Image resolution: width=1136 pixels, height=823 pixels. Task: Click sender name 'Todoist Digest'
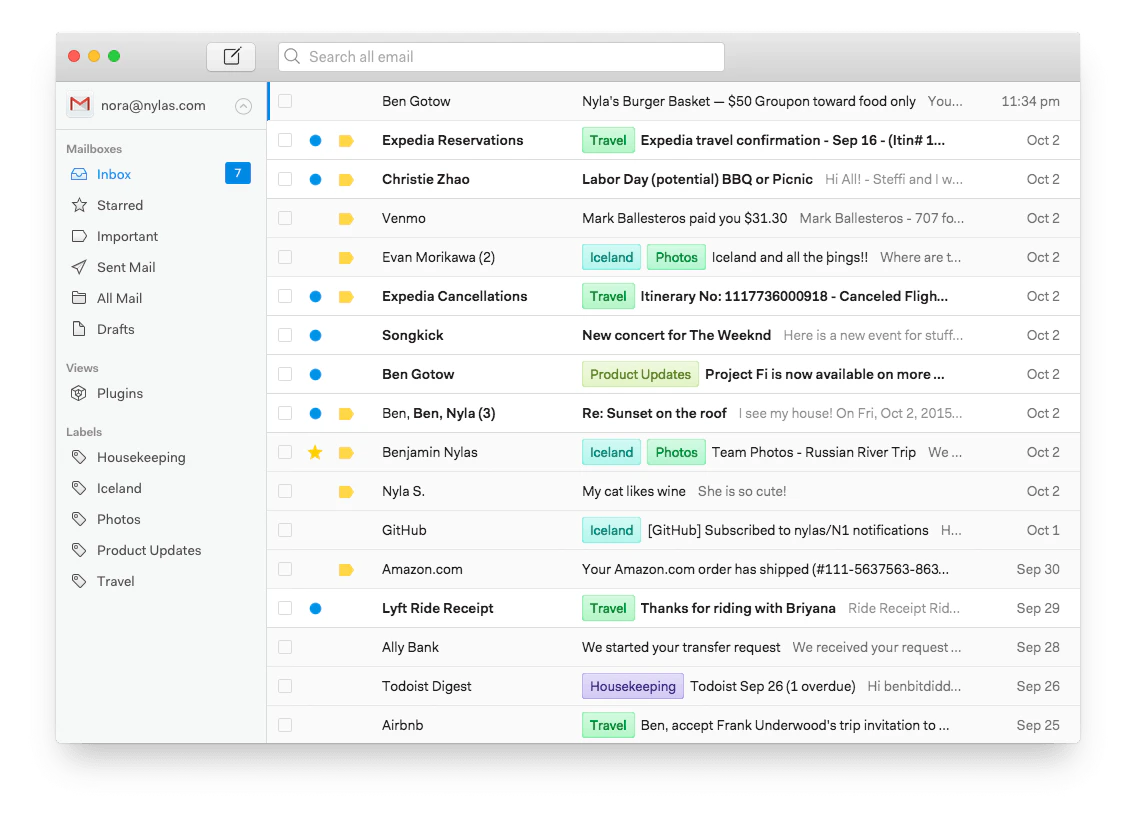[x=427, y=686]
